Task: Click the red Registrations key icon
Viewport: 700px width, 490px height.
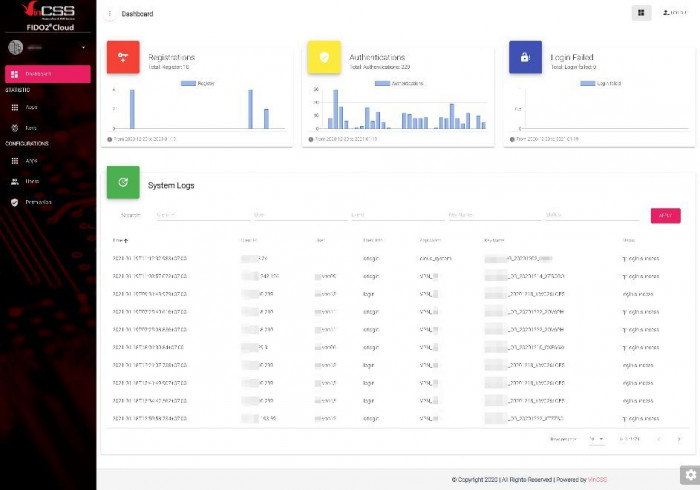Action: coord(123,57)
